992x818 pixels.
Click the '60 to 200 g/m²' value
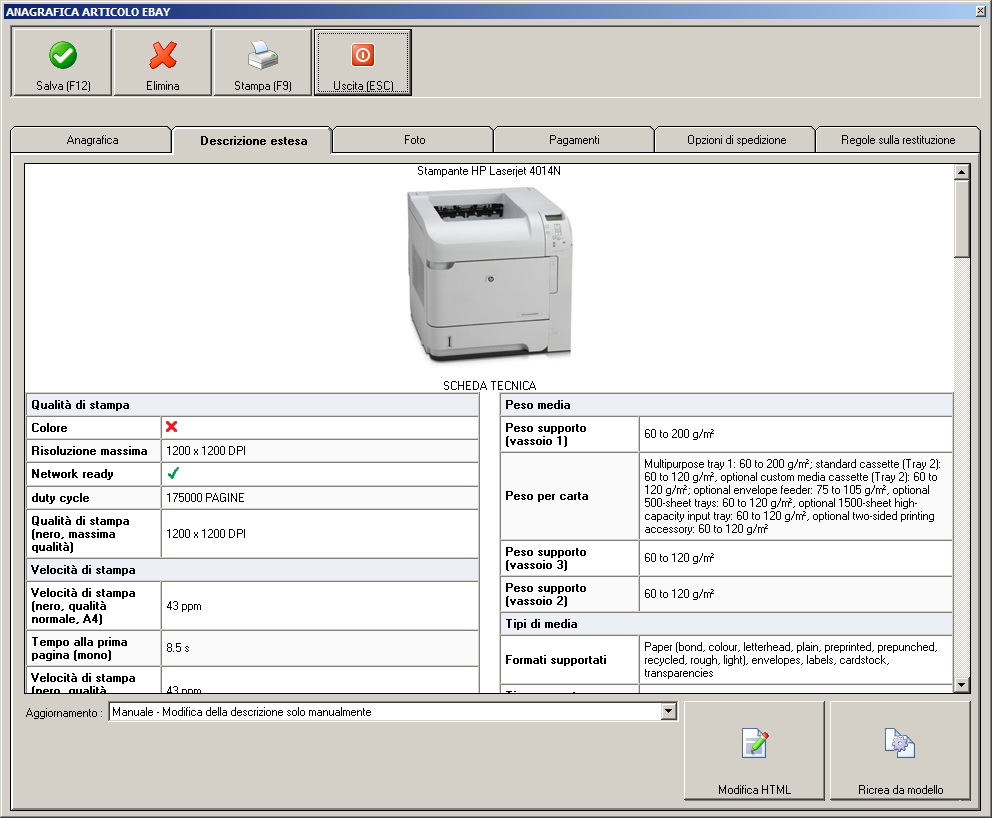click(679, 434)
